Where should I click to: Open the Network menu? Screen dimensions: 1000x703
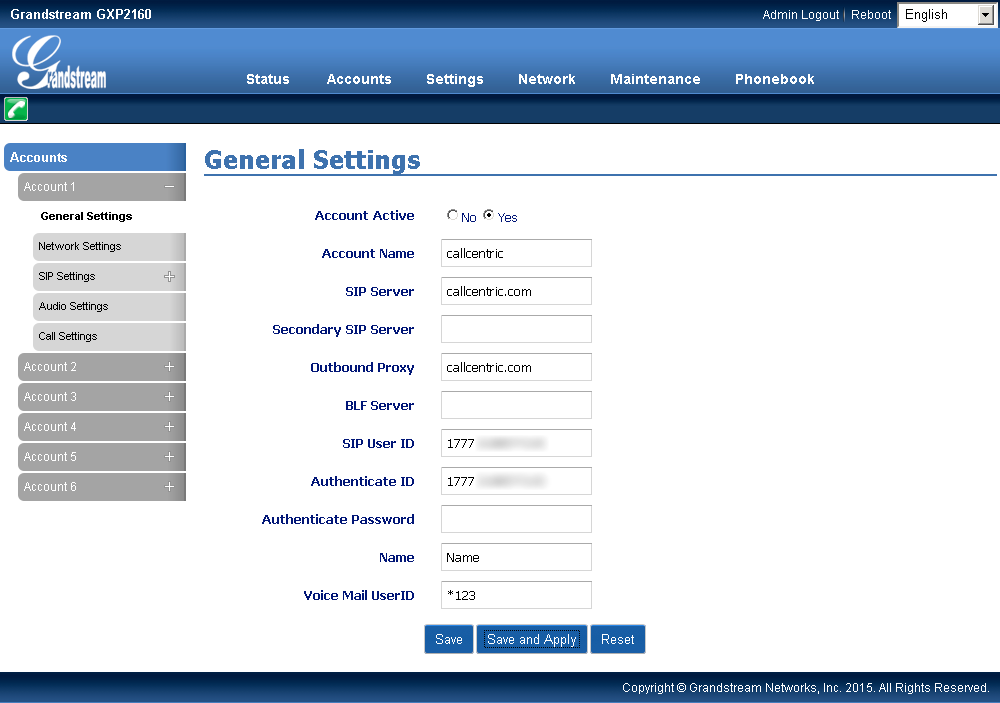tap(547, 79)
